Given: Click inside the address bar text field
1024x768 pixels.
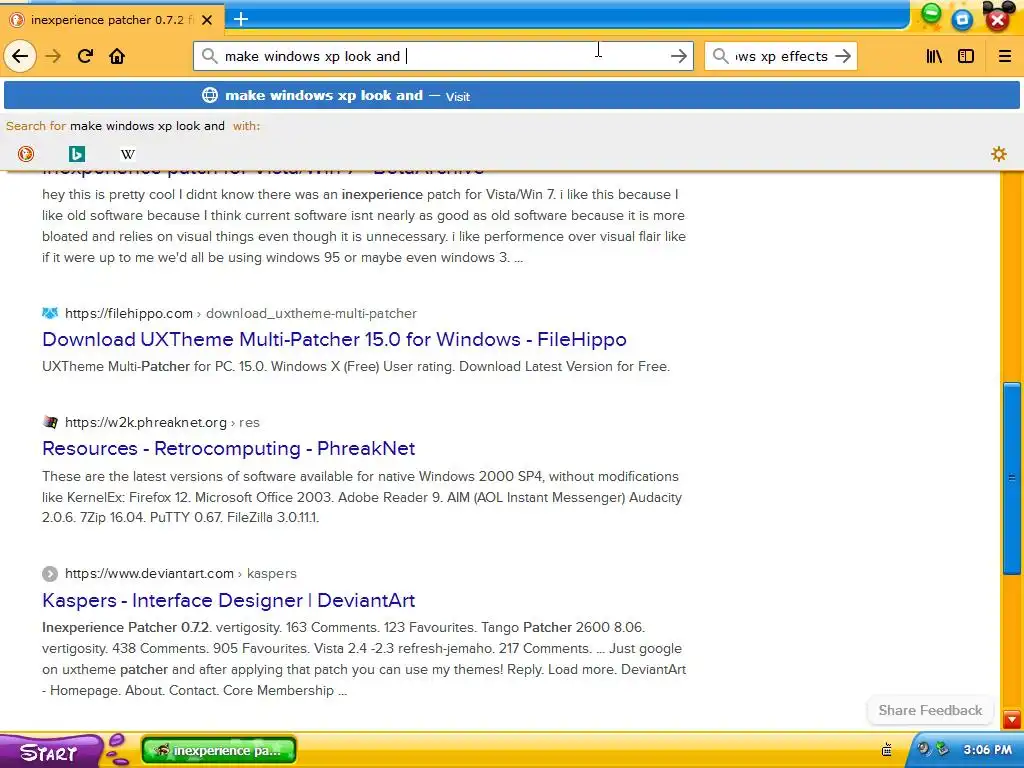Looking at the screenshot, I should pyautogui.click(x=444, y=56).
